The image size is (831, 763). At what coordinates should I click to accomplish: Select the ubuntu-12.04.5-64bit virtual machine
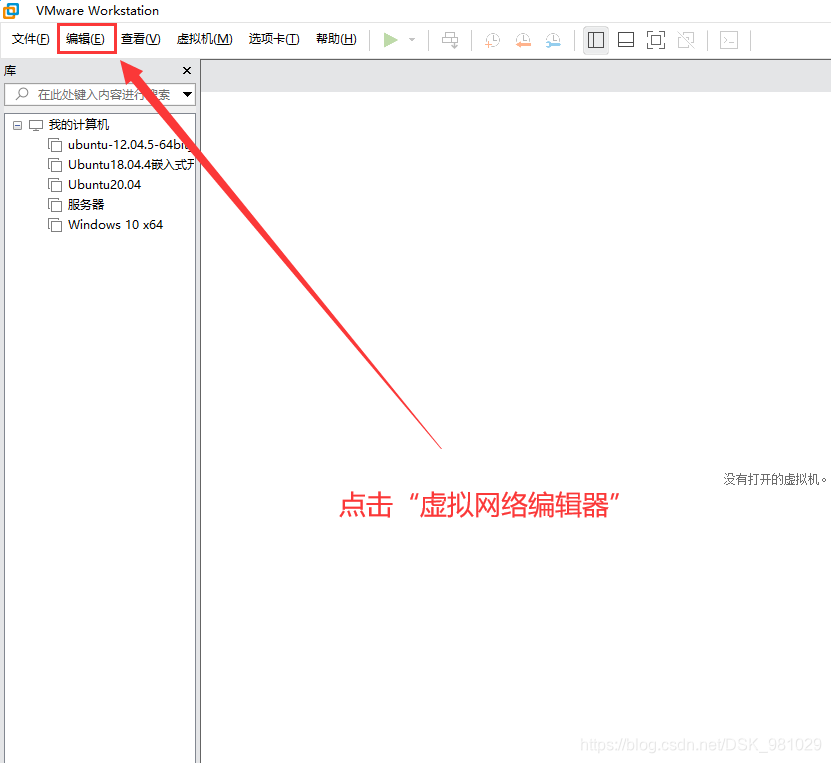129,145
